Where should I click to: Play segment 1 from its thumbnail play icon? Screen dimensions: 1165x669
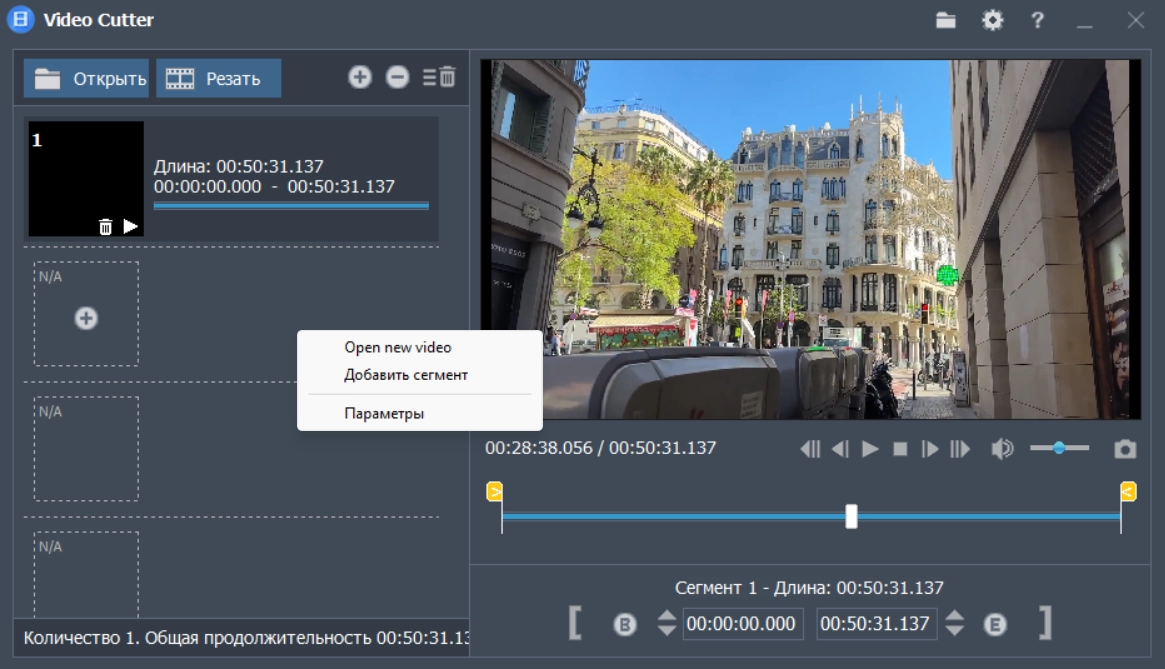click(131, 226)
